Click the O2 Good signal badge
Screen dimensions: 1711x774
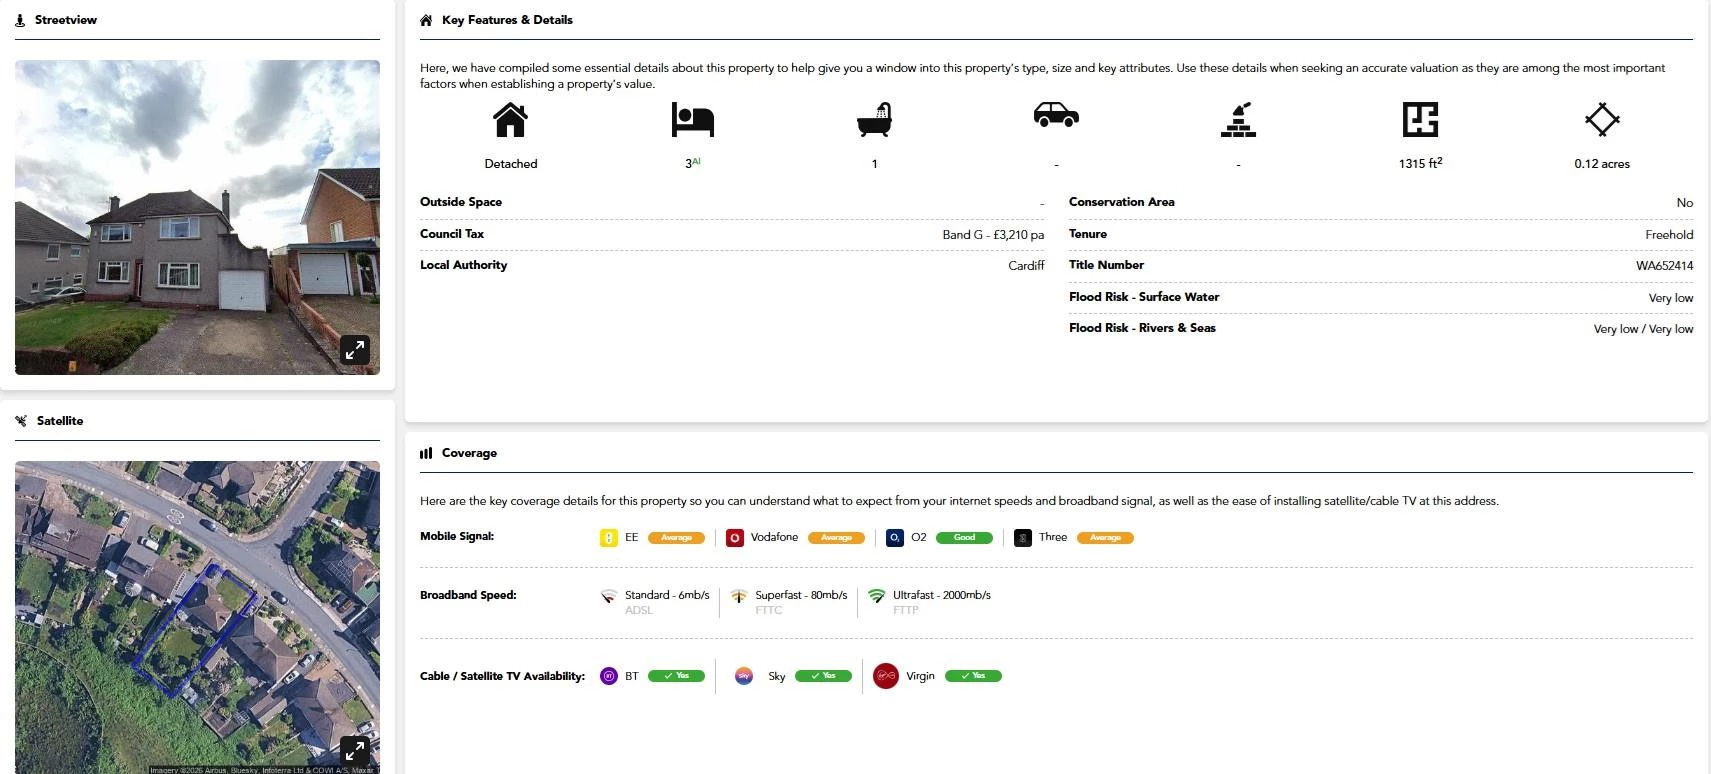(964, 538)
